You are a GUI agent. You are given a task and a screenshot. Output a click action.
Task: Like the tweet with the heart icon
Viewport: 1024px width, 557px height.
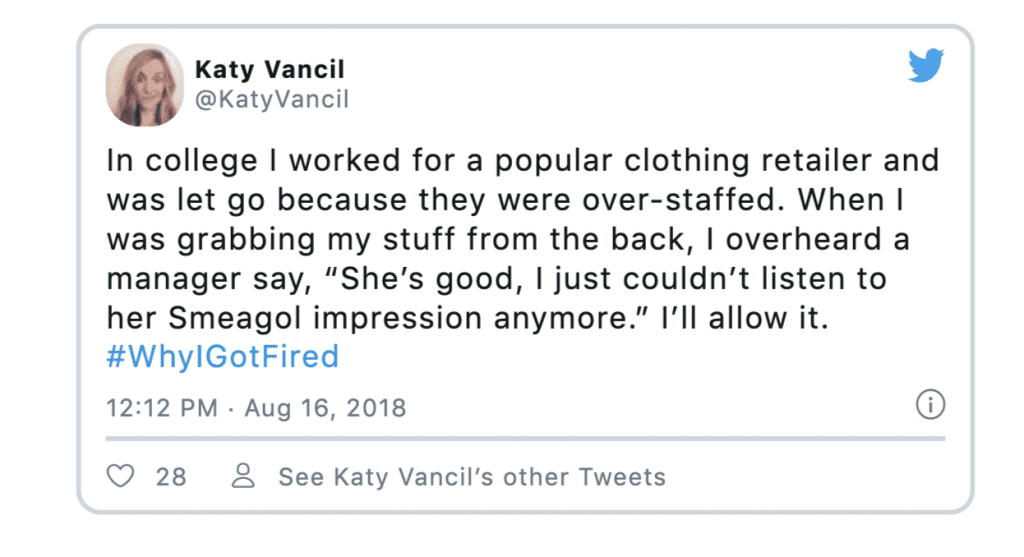(x=120, y=476)
